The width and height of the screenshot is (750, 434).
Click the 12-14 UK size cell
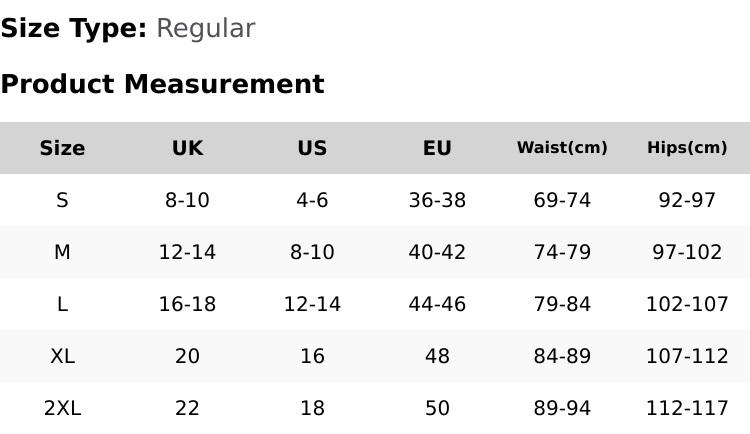(x=187, y=252)
